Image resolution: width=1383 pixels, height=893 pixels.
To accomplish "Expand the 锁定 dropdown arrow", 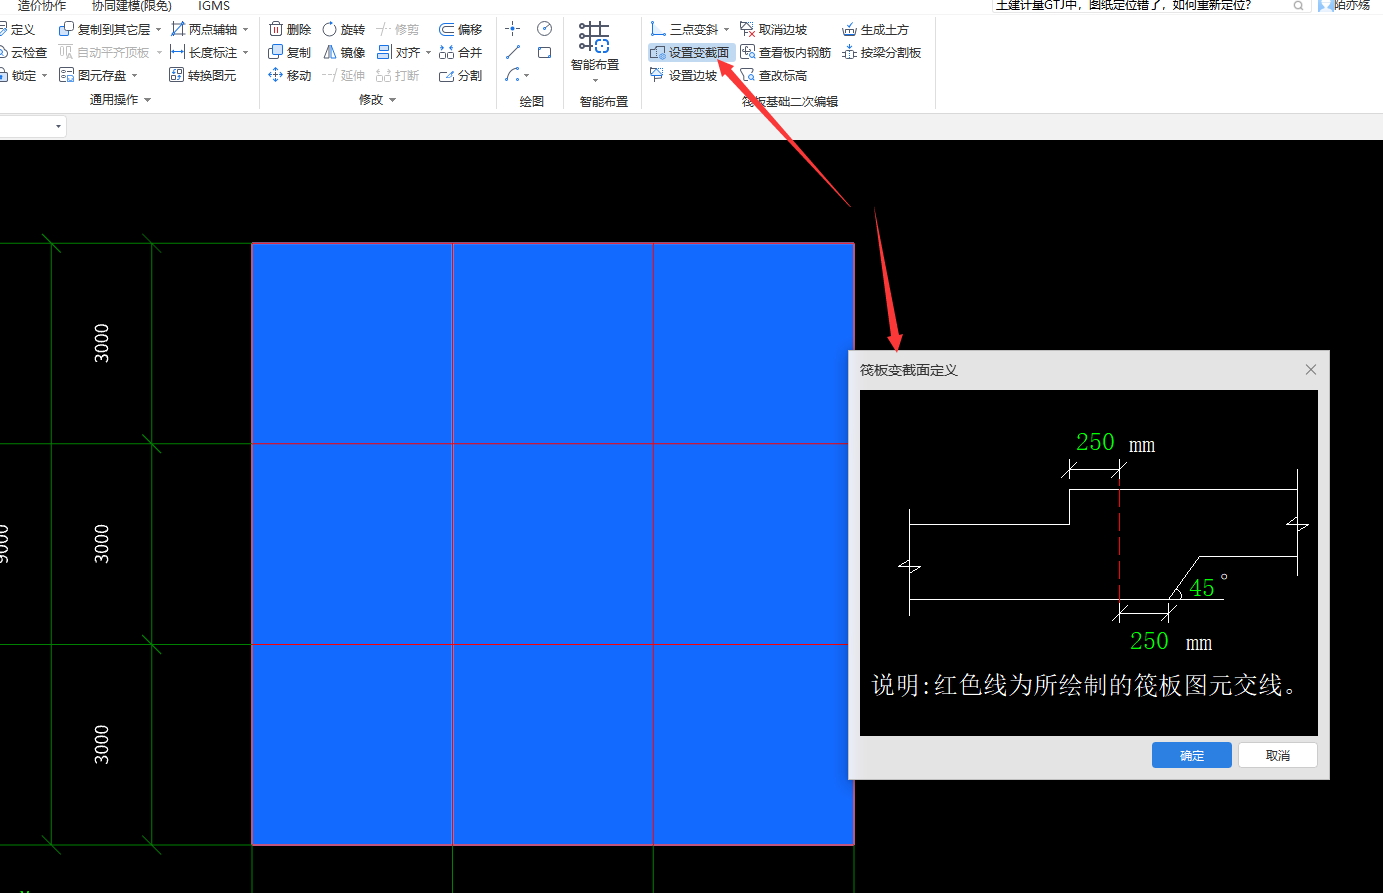I will pyautogui.click(x=44, y=76).
